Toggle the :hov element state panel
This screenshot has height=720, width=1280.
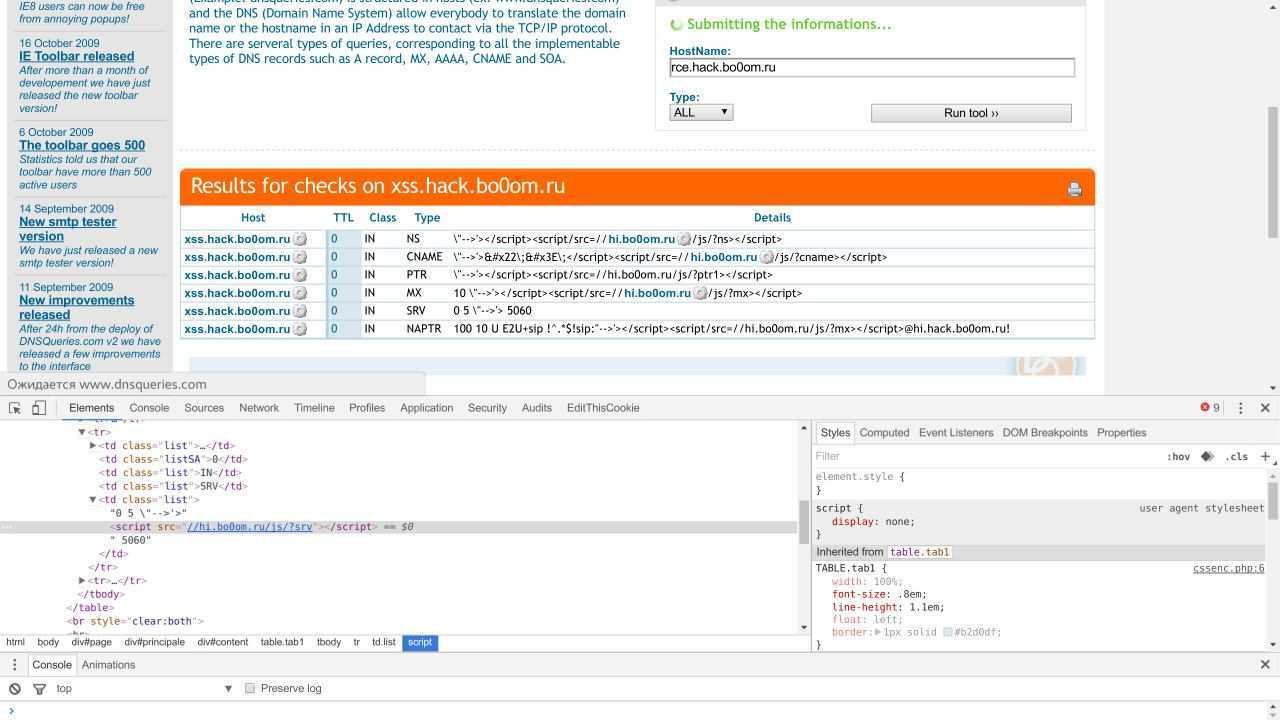coord(1178,457)
